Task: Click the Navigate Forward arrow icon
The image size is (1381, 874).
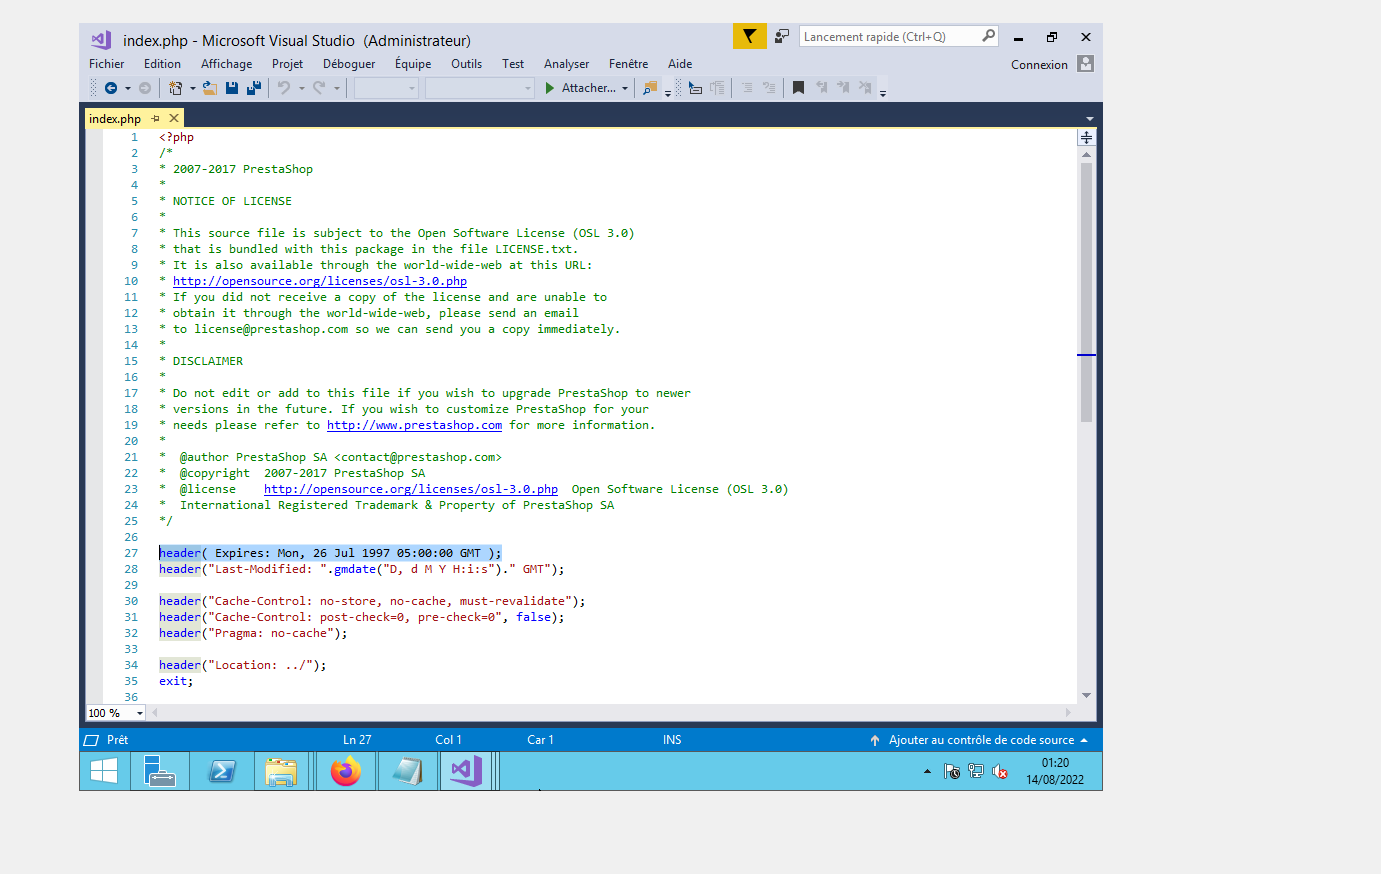Action: [x=145, y=88]
